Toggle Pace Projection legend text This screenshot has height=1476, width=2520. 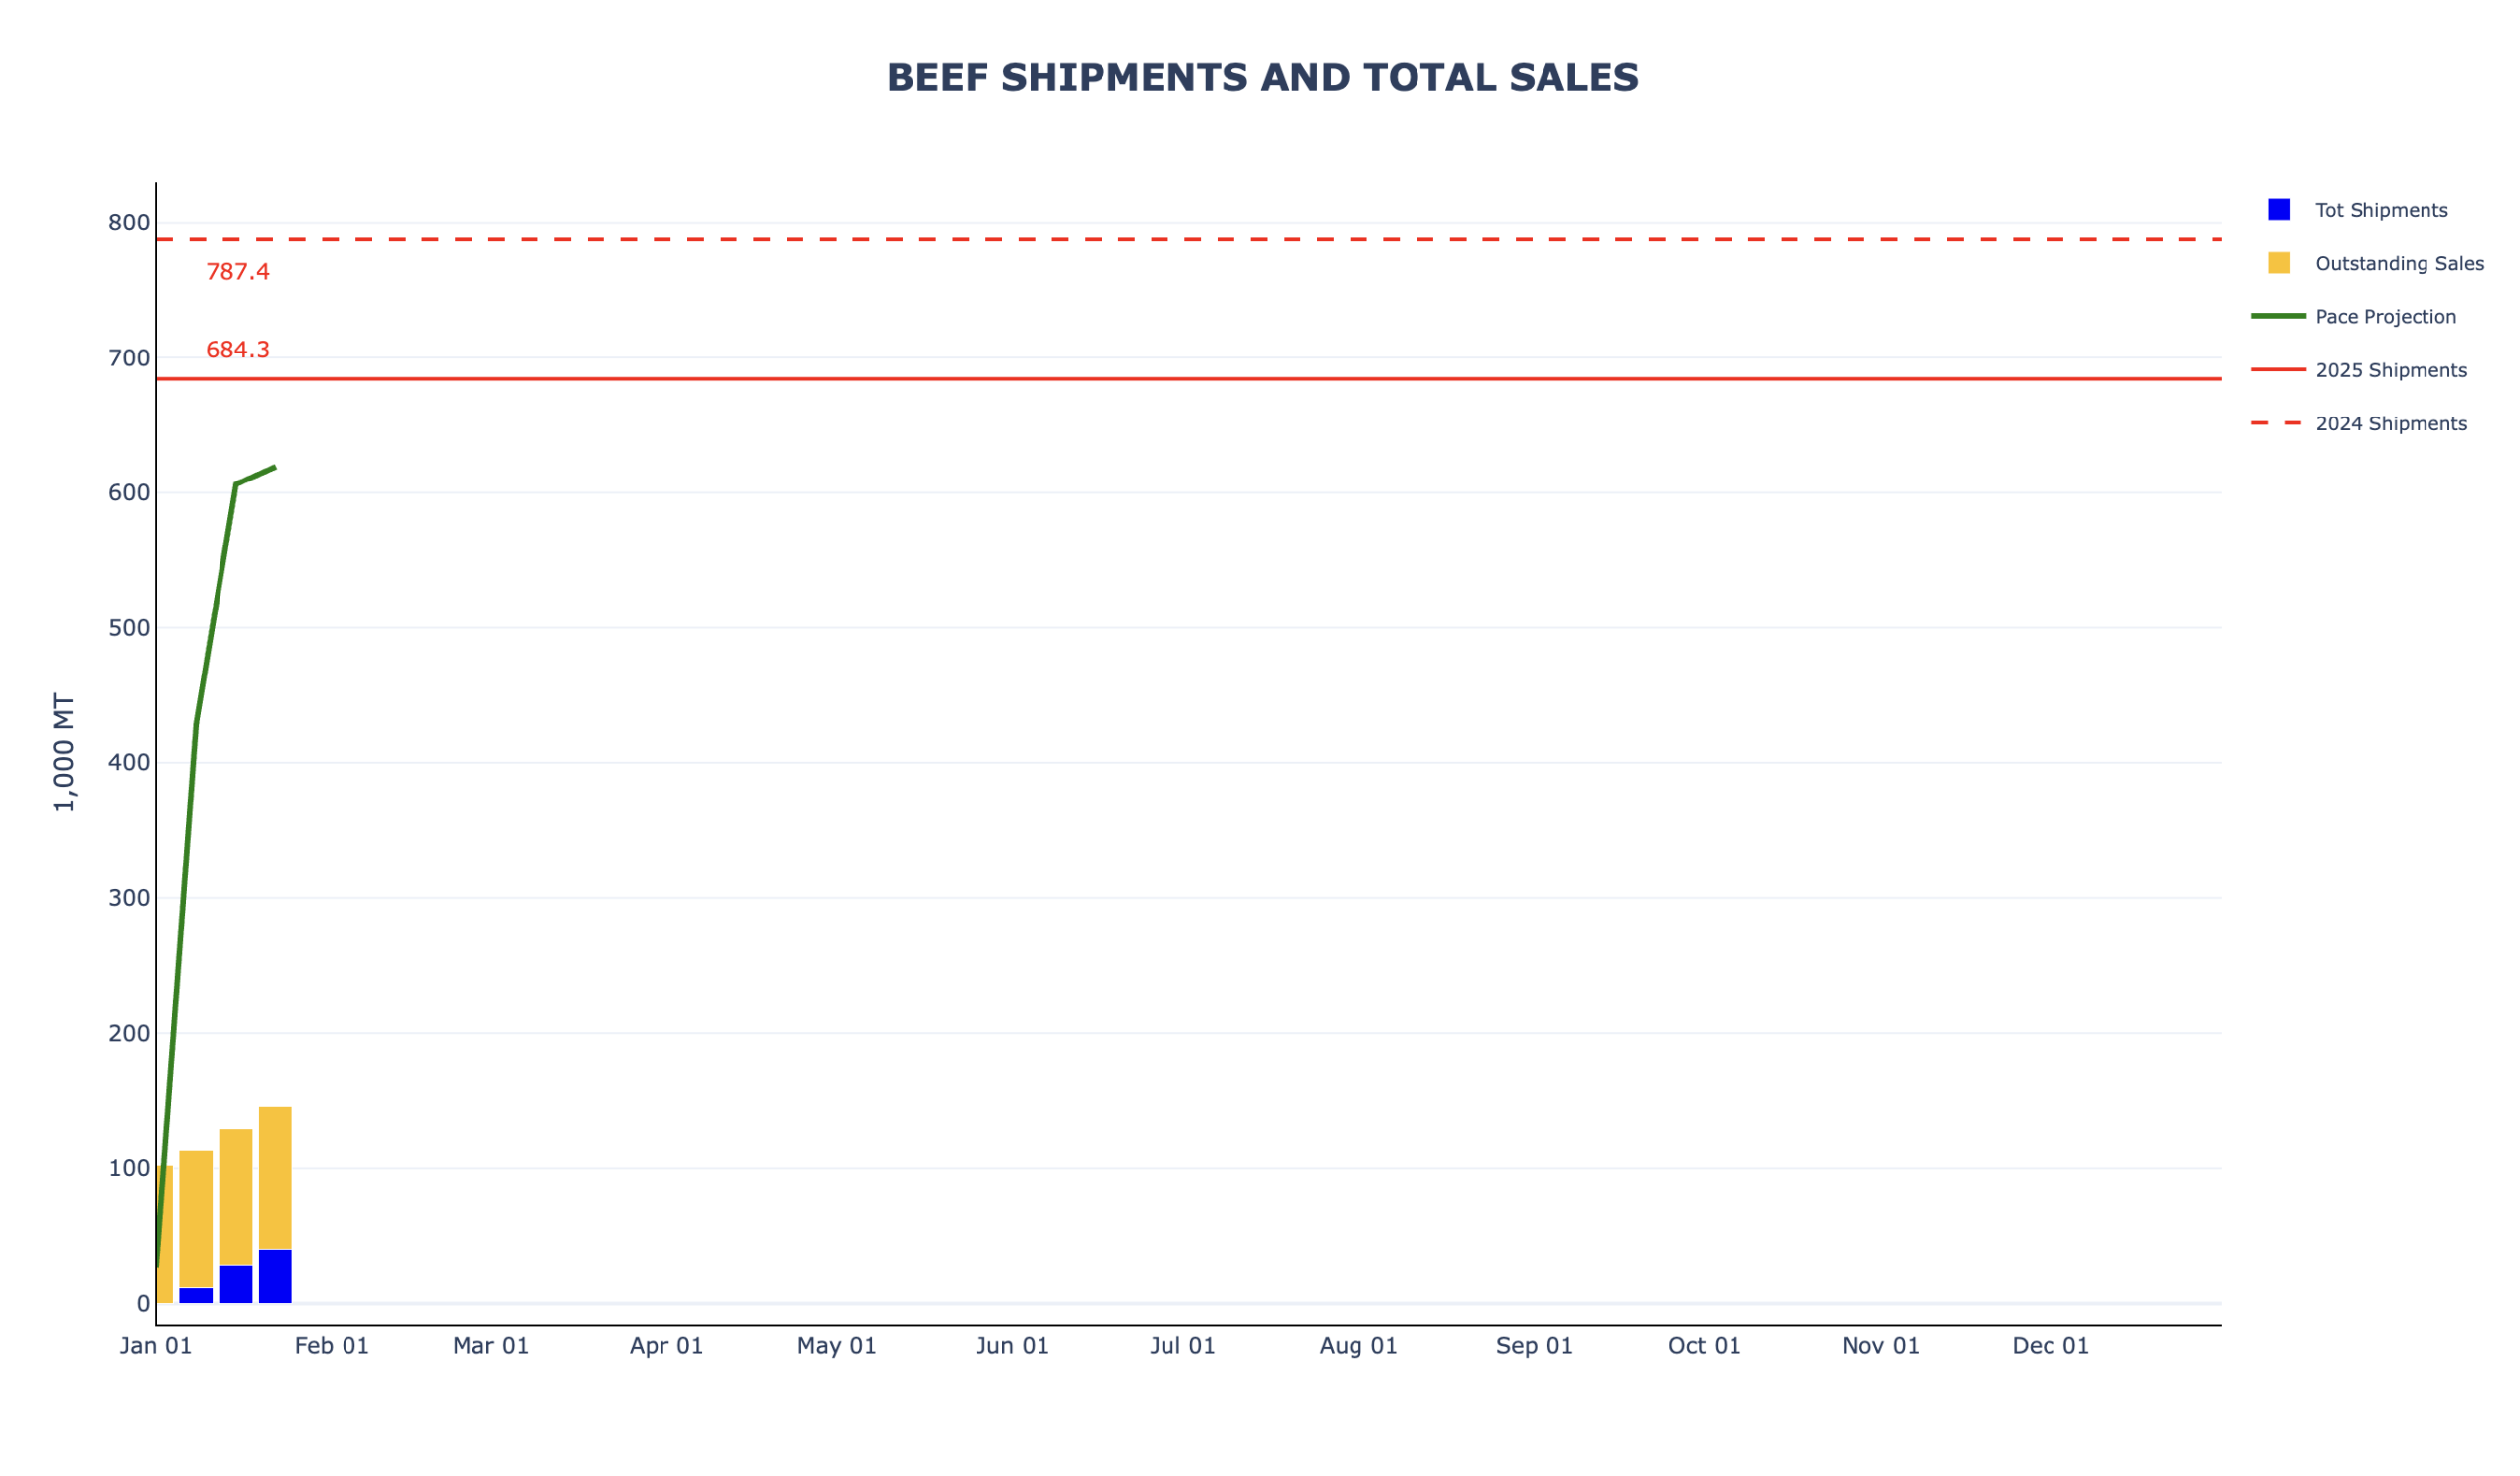pyautogui.click(x=2385, y=317)
